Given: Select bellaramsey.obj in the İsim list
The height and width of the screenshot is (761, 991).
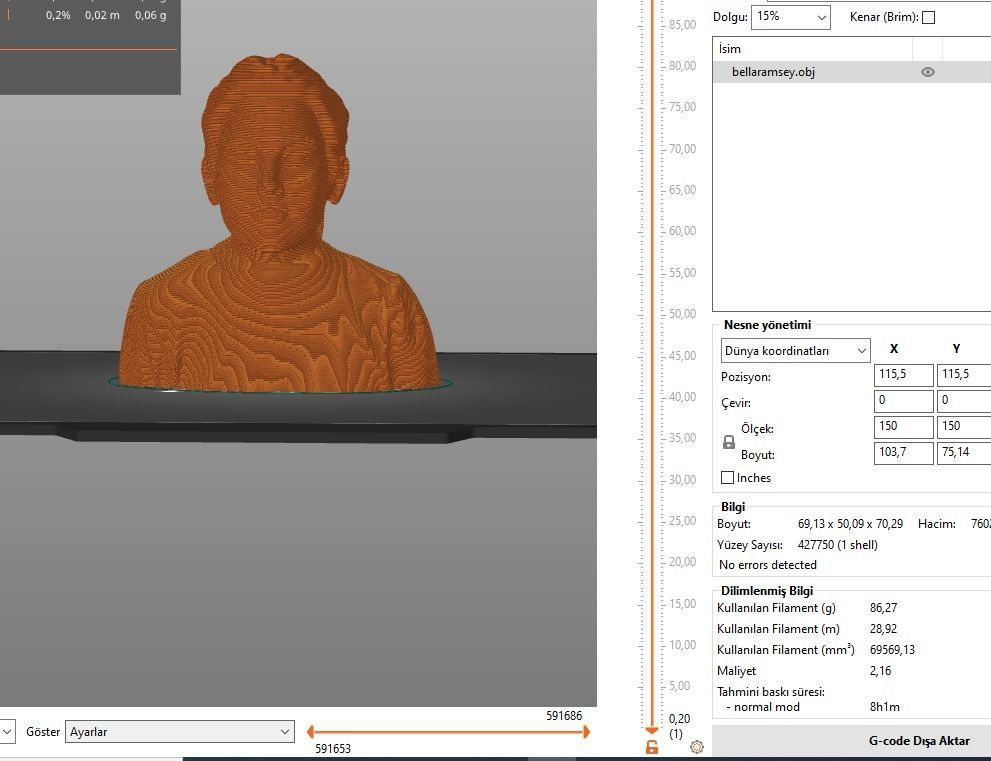Looking at the screenshot, I should [x=773, y=71].
